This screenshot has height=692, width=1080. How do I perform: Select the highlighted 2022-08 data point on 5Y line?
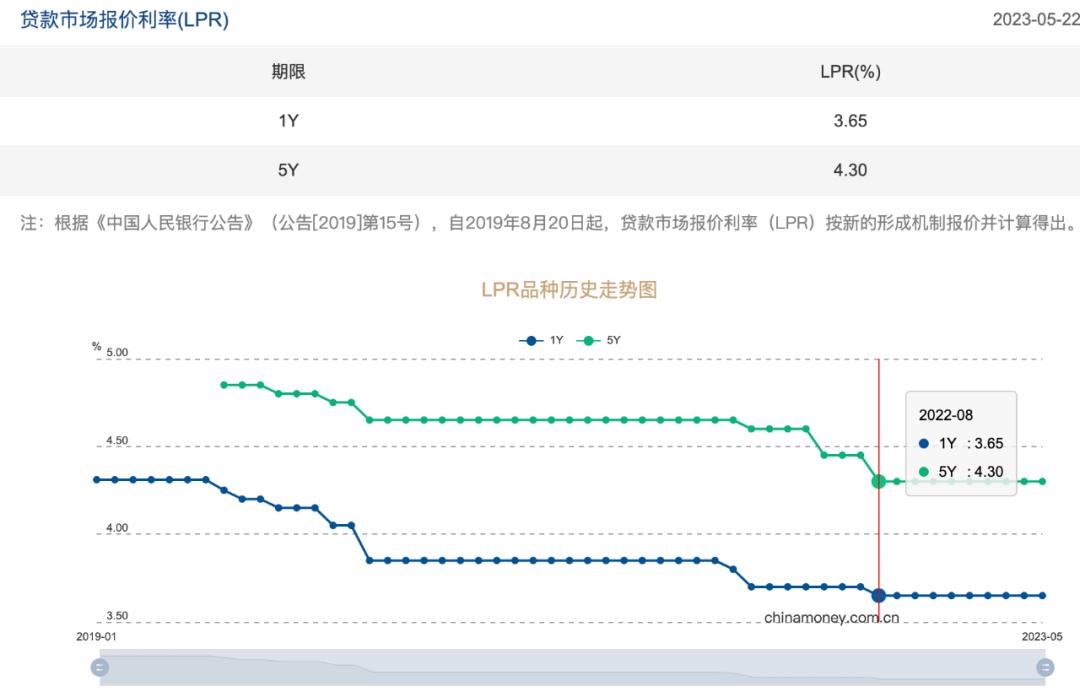[878, 481]
